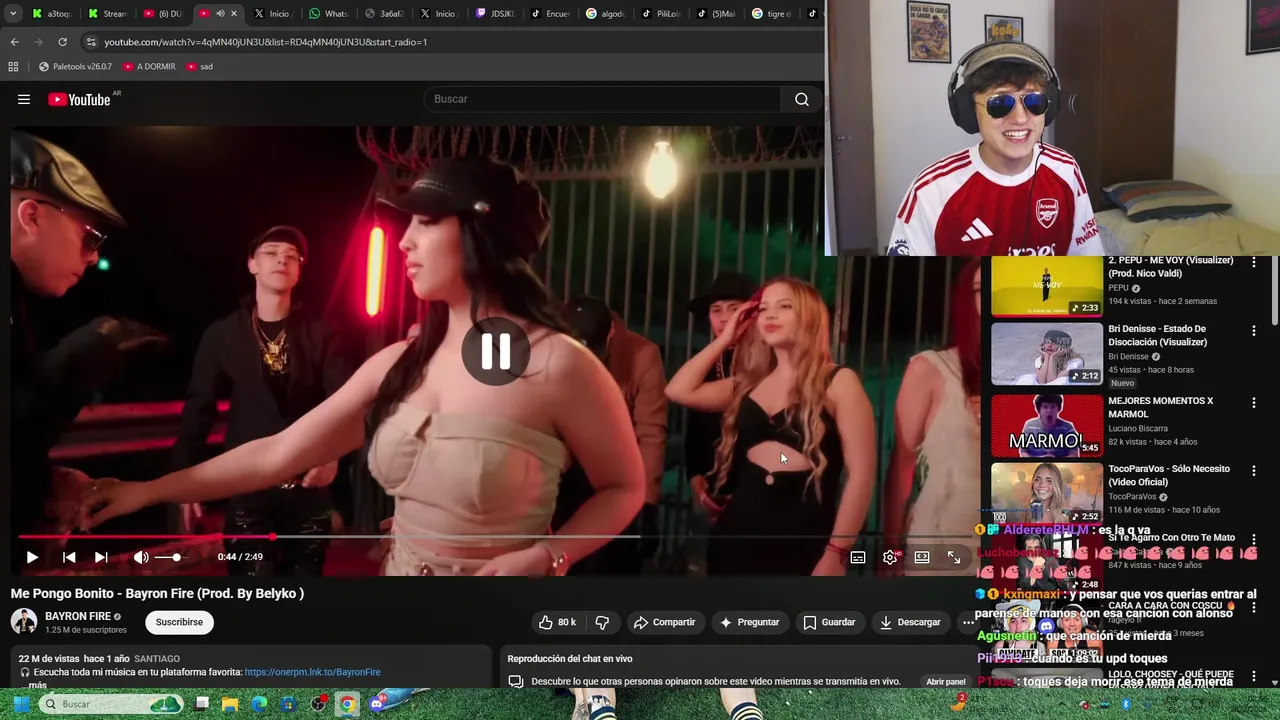Click the Preguntar button
1280x720 pixels.
(749, 622)
